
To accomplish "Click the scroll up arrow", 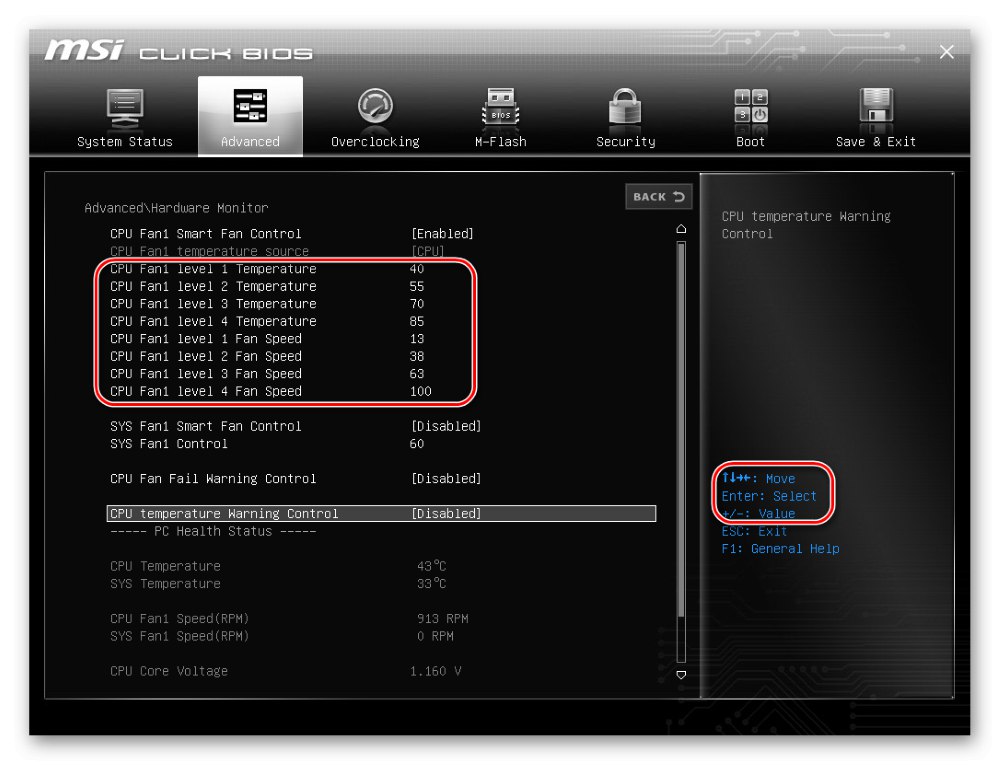I will pyautogui.click(x=681, y=229).
